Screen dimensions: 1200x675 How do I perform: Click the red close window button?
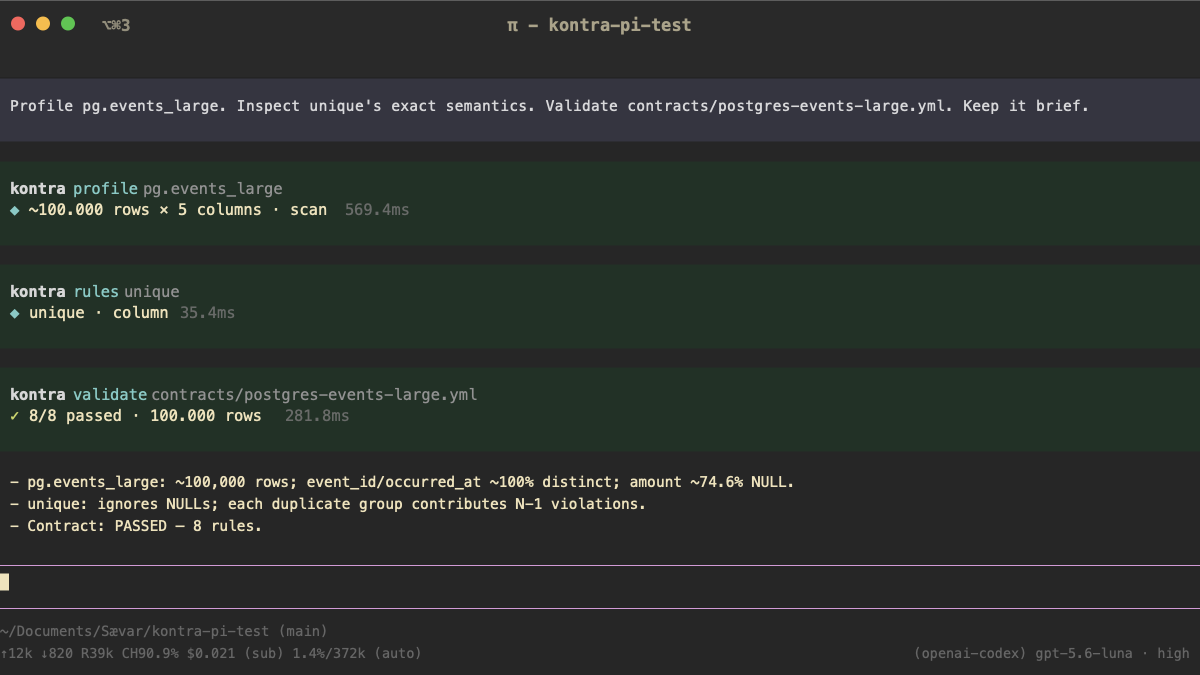click(x=17, y=24)
